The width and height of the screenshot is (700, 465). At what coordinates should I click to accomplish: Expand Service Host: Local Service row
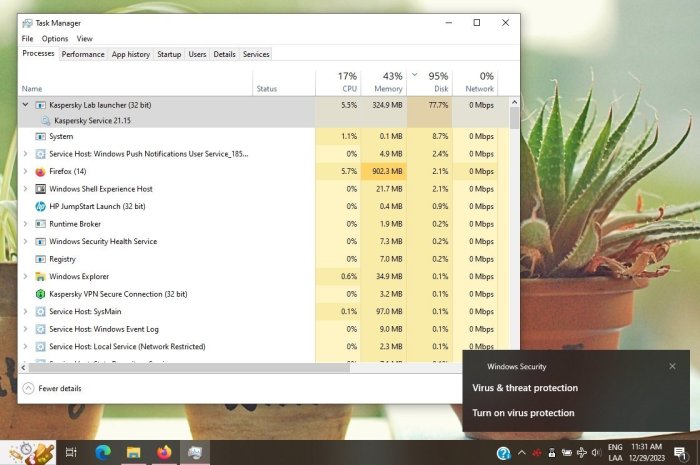(x=25, y=347)
